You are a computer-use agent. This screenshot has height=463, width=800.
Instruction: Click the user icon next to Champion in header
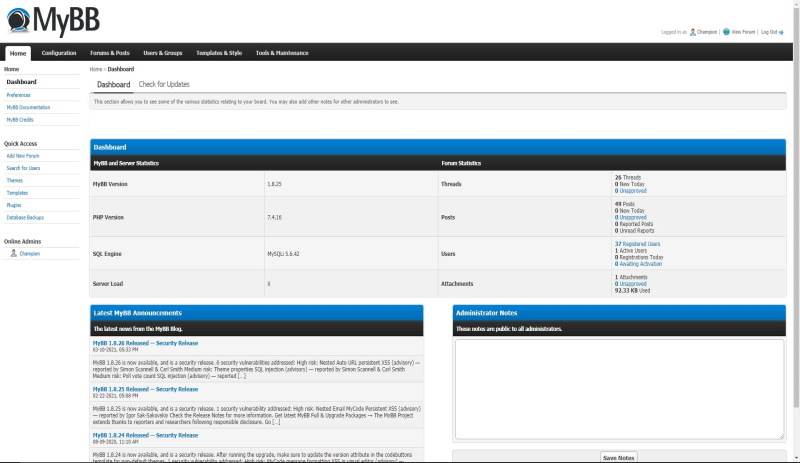(692, 32)
